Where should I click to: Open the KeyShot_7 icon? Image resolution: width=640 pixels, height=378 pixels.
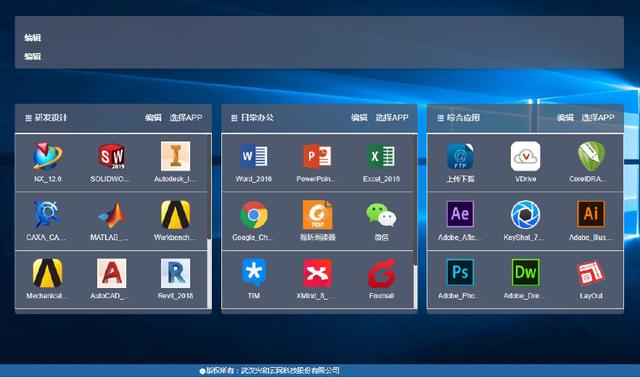click(x=525, y=215)
